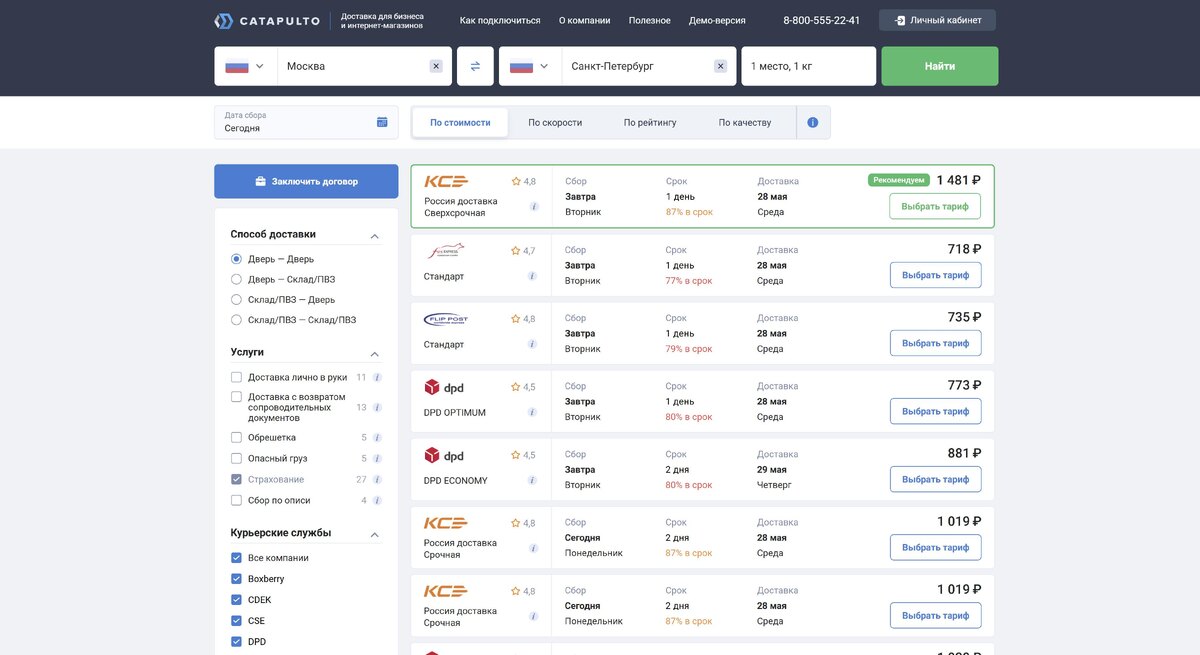Screen dimensions: 1200x655
Task: Click info icon next to Обрешетка
Action: tap(377, 438)
